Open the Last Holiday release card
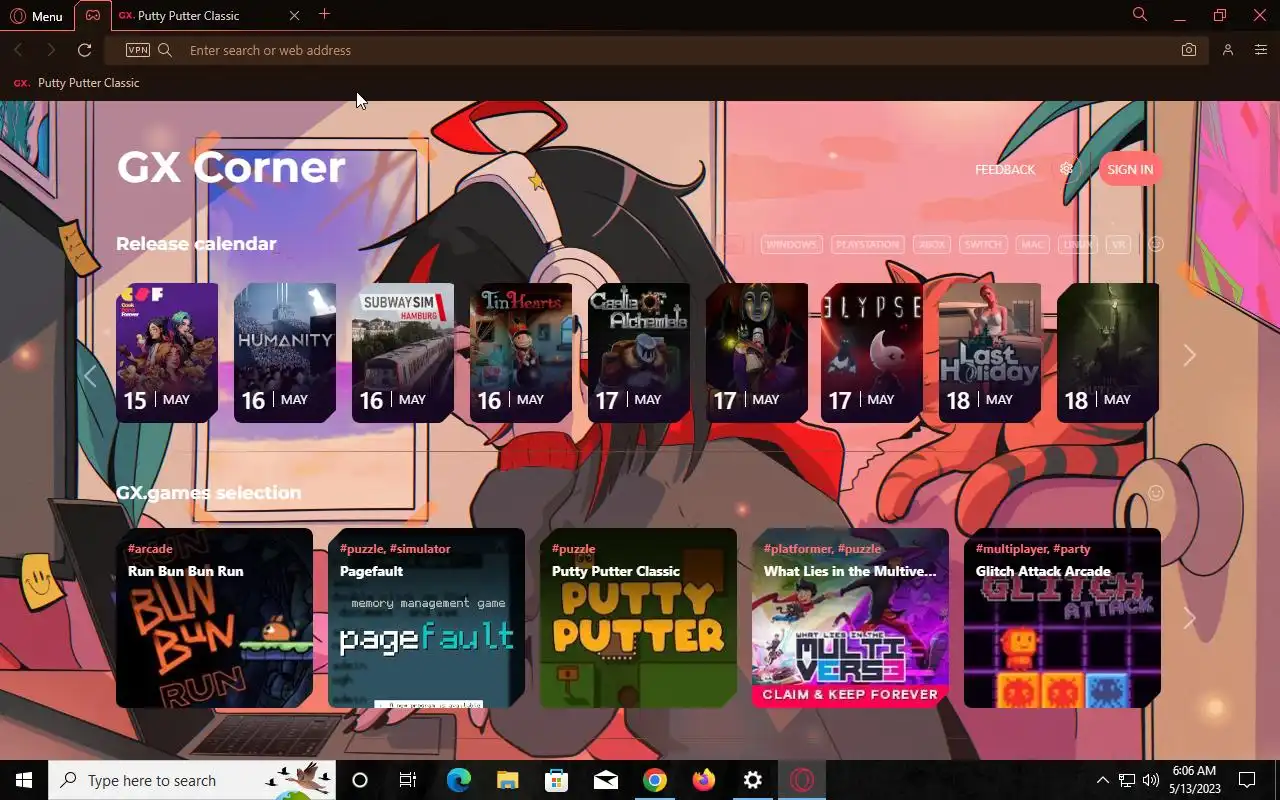This screenshot has height=800, width=1280. (x=990, y=352)
